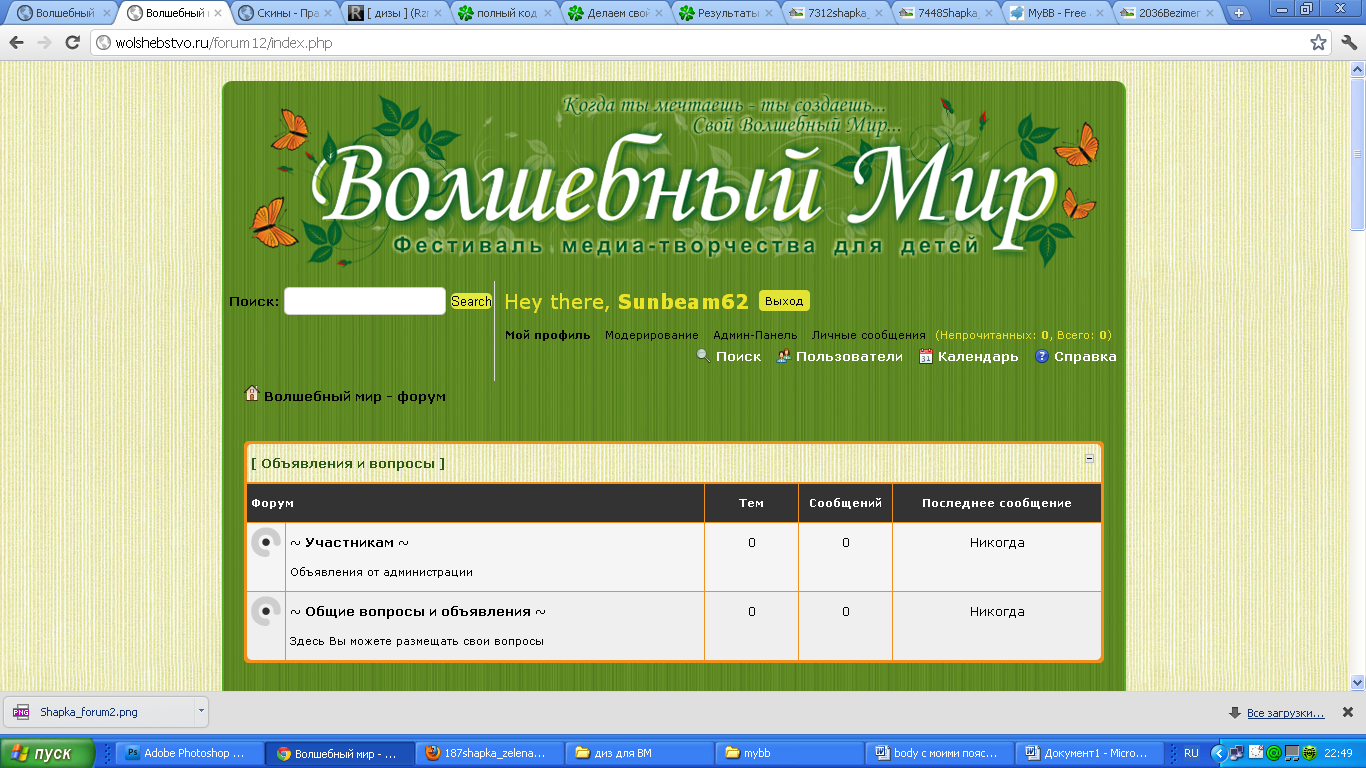Click 'Объявления от администрации' description text
The height and width of the screenshot is (768, 1366).
[381, 572]
